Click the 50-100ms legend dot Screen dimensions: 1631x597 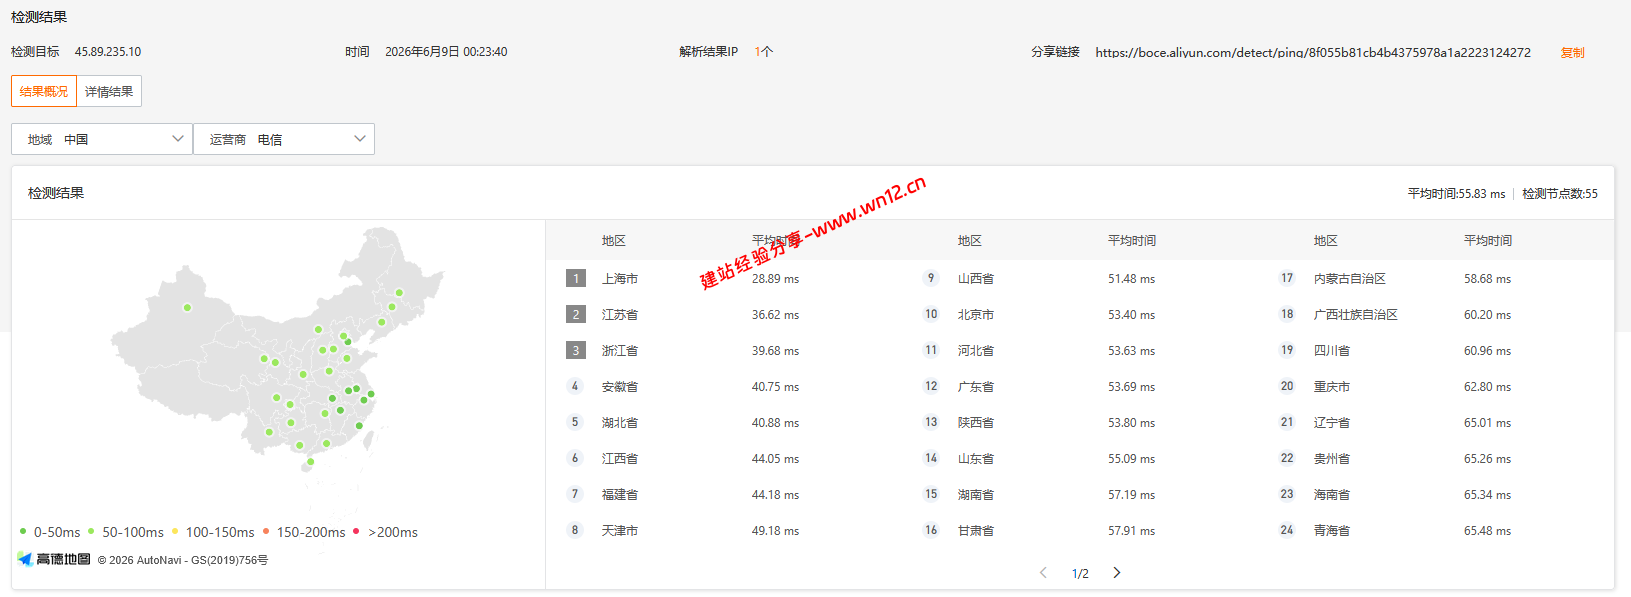[x=91, y=531]
